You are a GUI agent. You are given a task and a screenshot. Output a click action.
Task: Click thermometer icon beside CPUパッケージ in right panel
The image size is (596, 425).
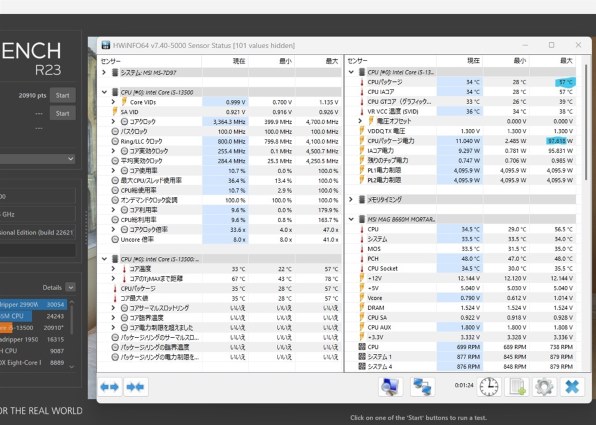click(x=362, y=82)
